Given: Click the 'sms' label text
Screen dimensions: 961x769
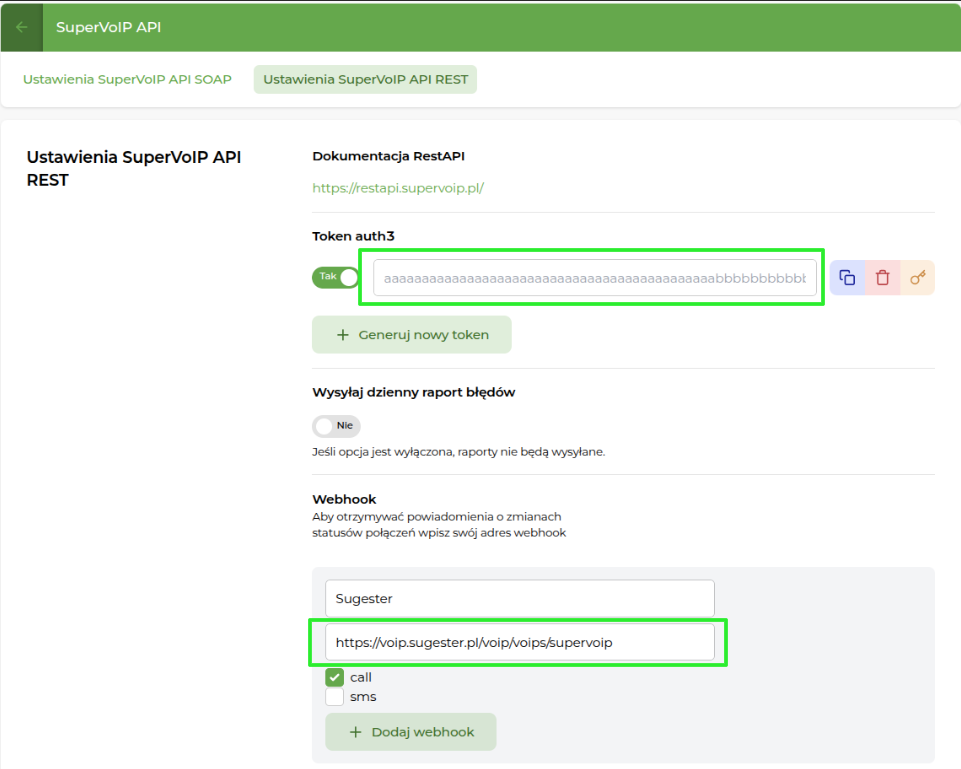Looking at the screenshot, I should click(363, 697).
